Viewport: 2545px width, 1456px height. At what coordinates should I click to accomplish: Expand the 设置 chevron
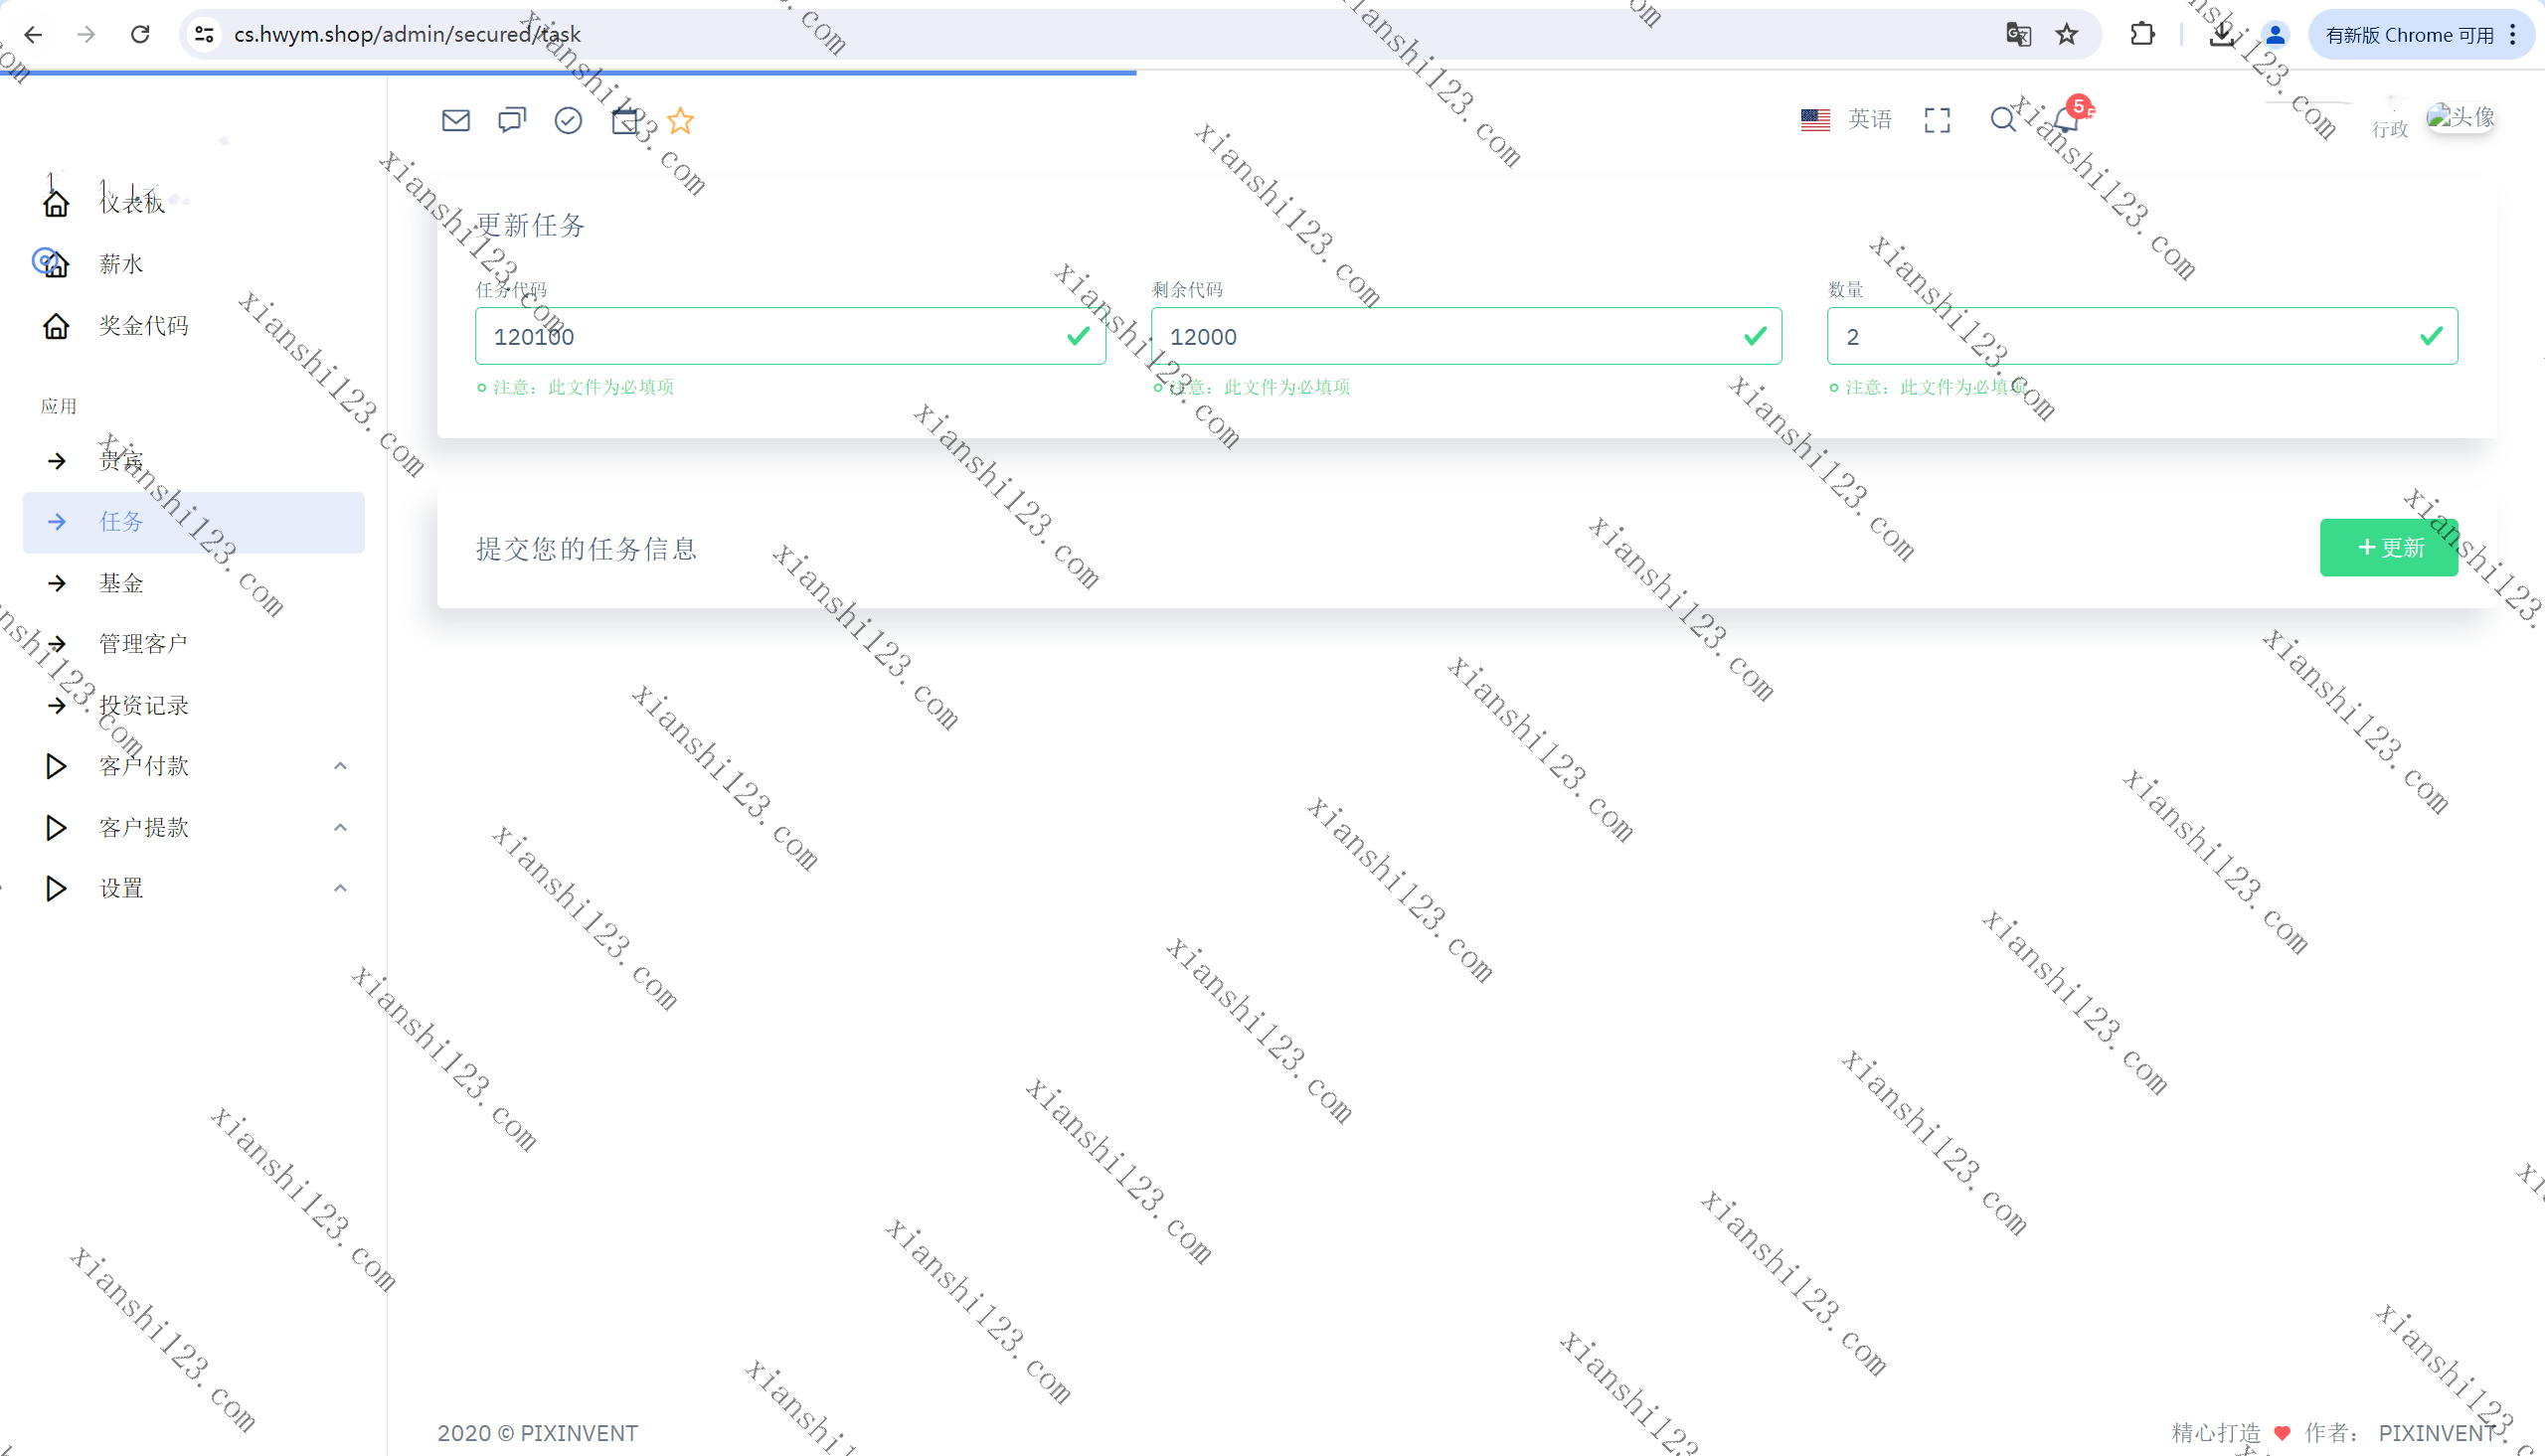tap(340, 889)
